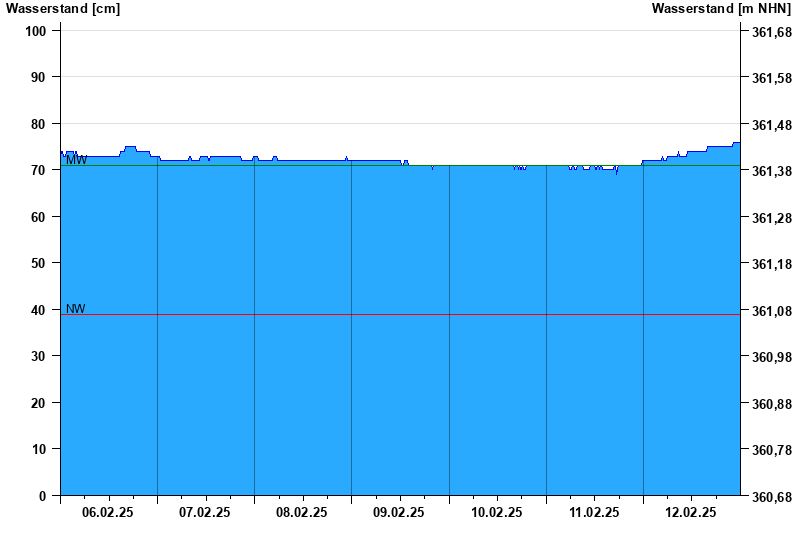The width and height of the screenshot is (800, 550).
Task: Click left axis value 20
Action: [x=38, y=403]
